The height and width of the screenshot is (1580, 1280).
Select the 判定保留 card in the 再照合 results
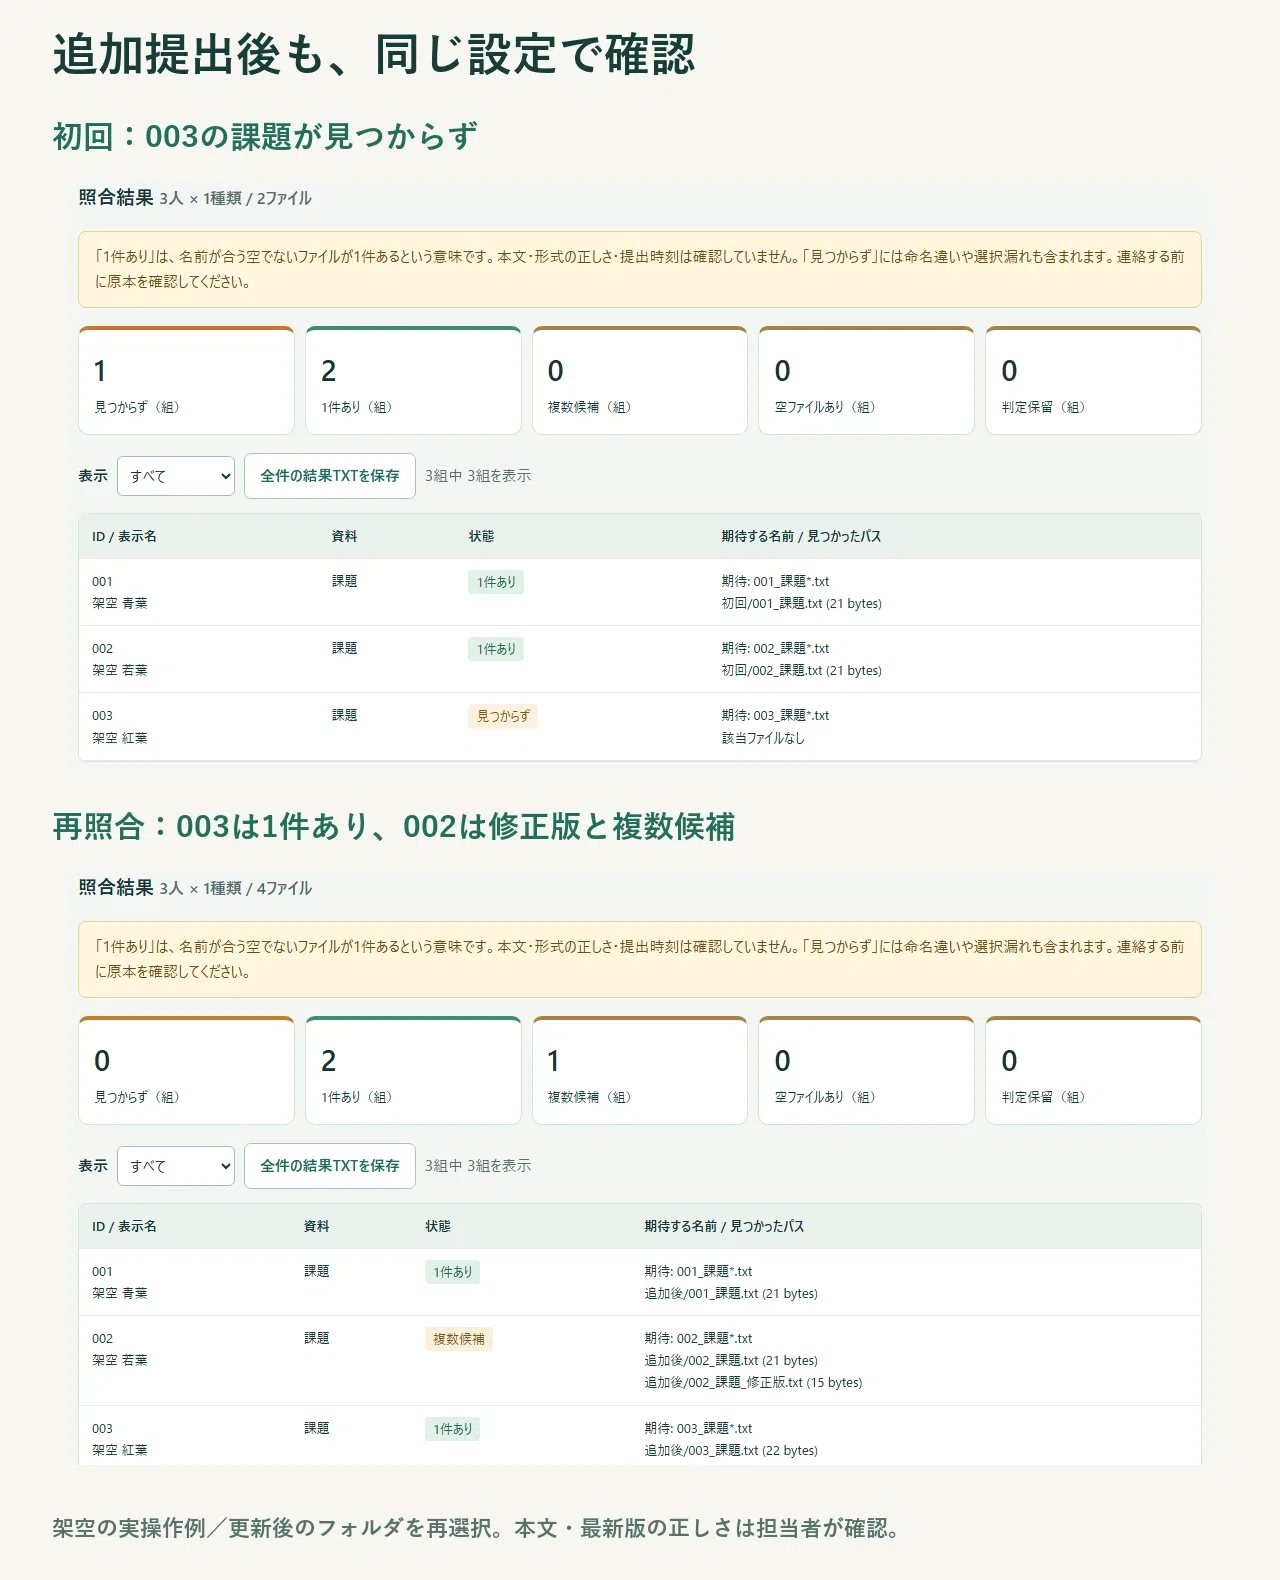pos(1093,1071)
